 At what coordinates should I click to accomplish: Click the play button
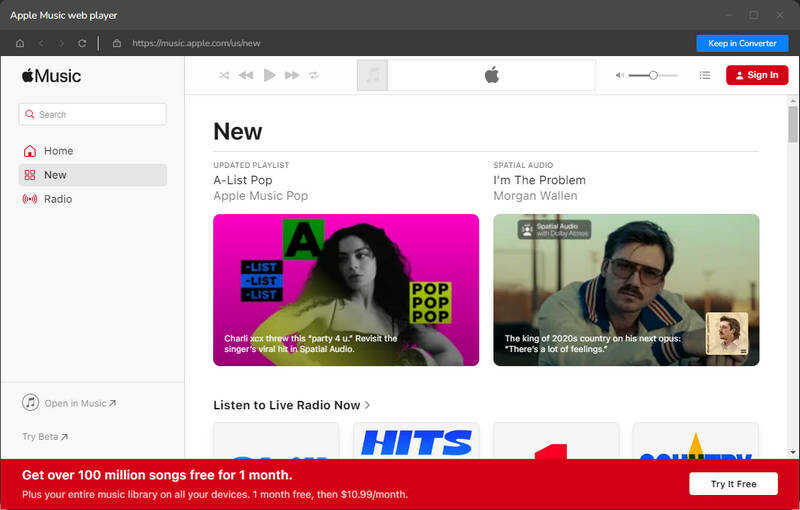(269, 75)
